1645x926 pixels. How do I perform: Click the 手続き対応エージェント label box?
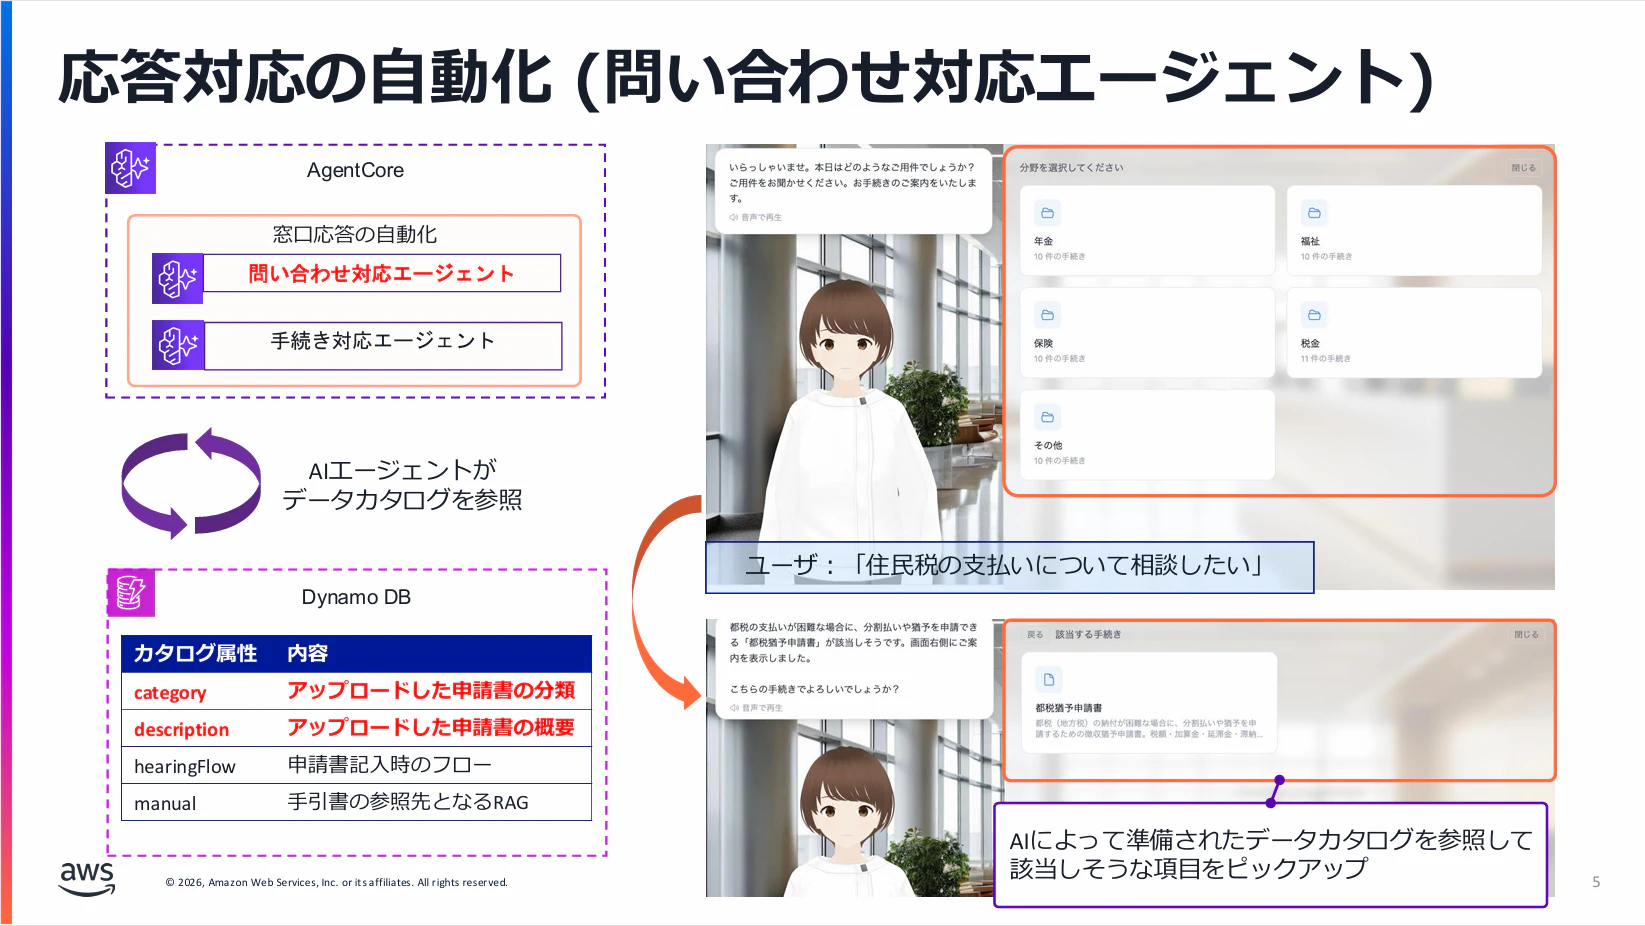383,345
